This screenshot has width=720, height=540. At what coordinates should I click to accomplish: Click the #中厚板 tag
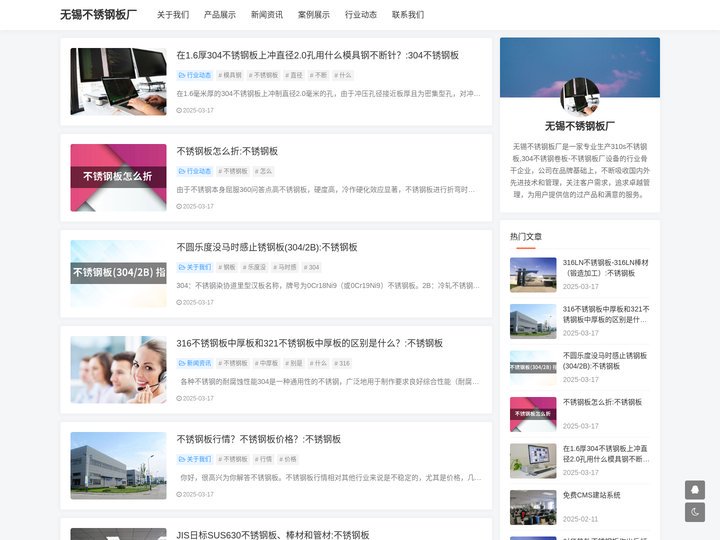(x=266, y=363)
